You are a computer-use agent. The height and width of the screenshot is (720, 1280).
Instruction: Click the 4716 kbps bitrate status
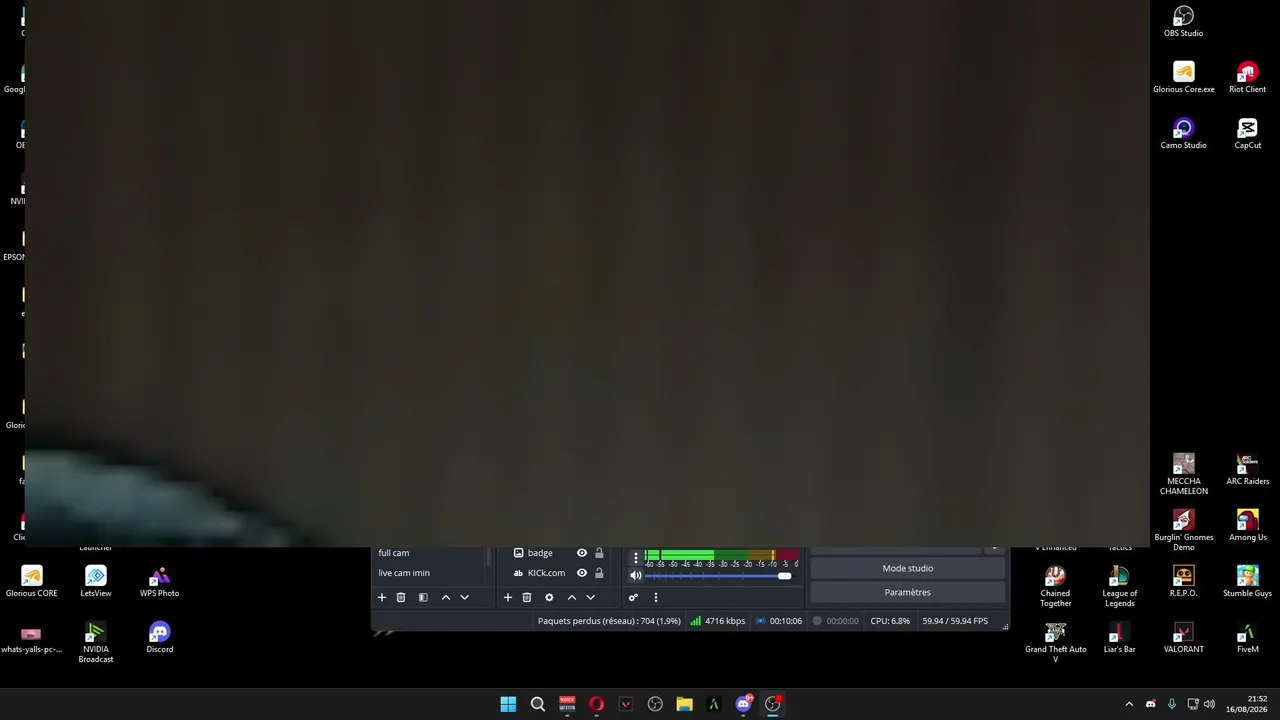point(717,621)
